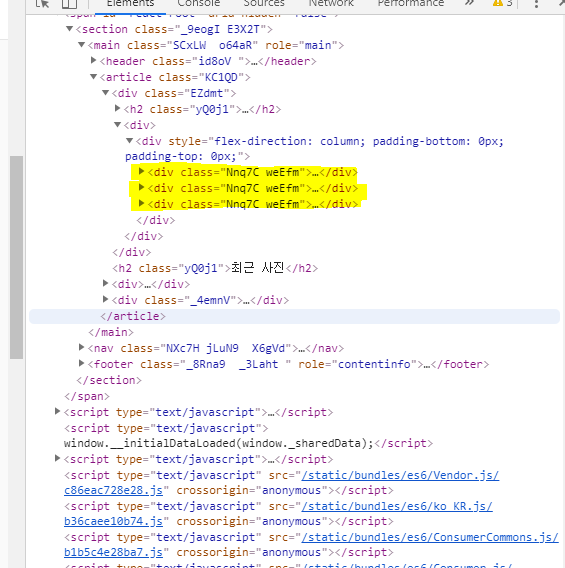This screenshot has width=565, height=568.
Task: Expand the first Nnq7C weEfm div
Action: tap(142, 171)
